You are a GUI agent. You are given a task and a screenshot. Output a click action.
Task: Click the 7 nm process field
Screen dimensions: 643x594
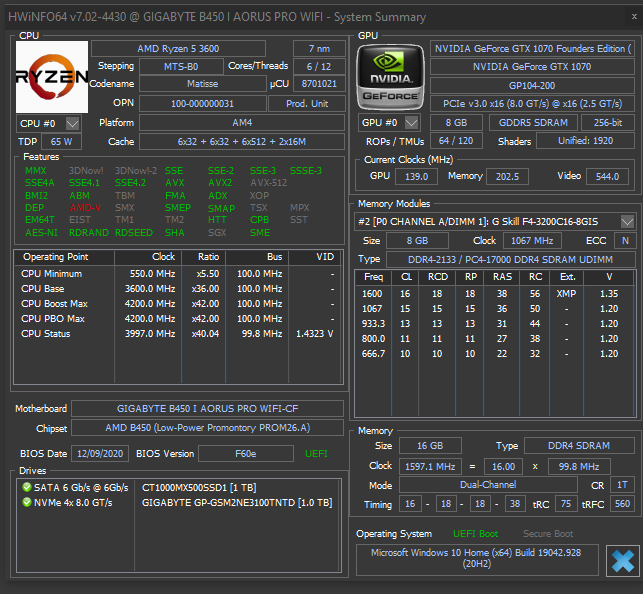319,49
